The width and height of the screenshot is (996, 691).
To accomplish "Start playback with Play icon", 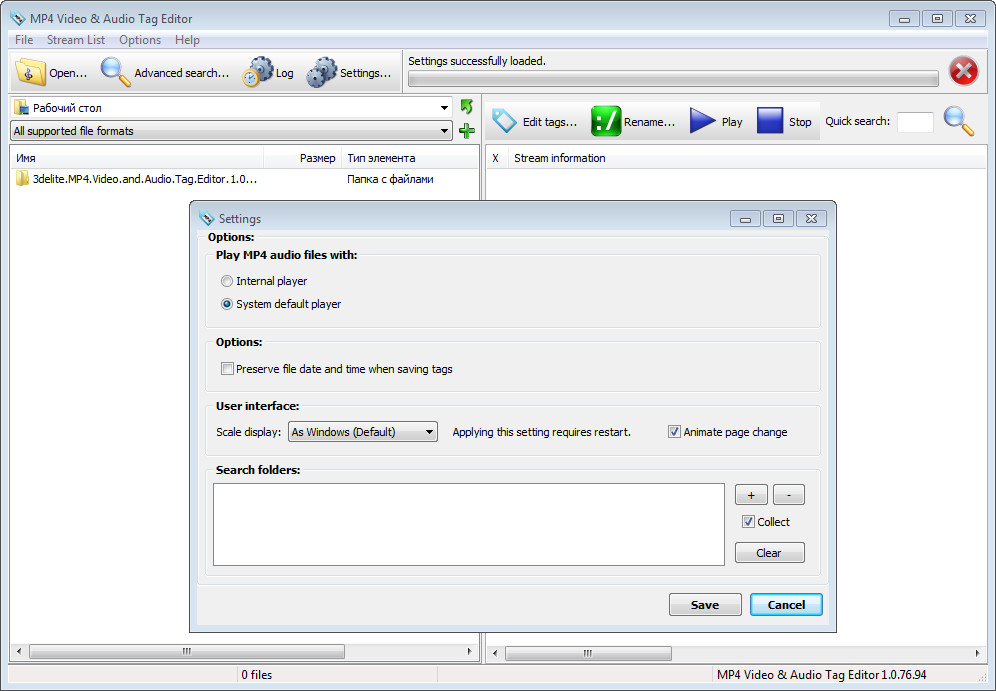I will coord(703,121).
